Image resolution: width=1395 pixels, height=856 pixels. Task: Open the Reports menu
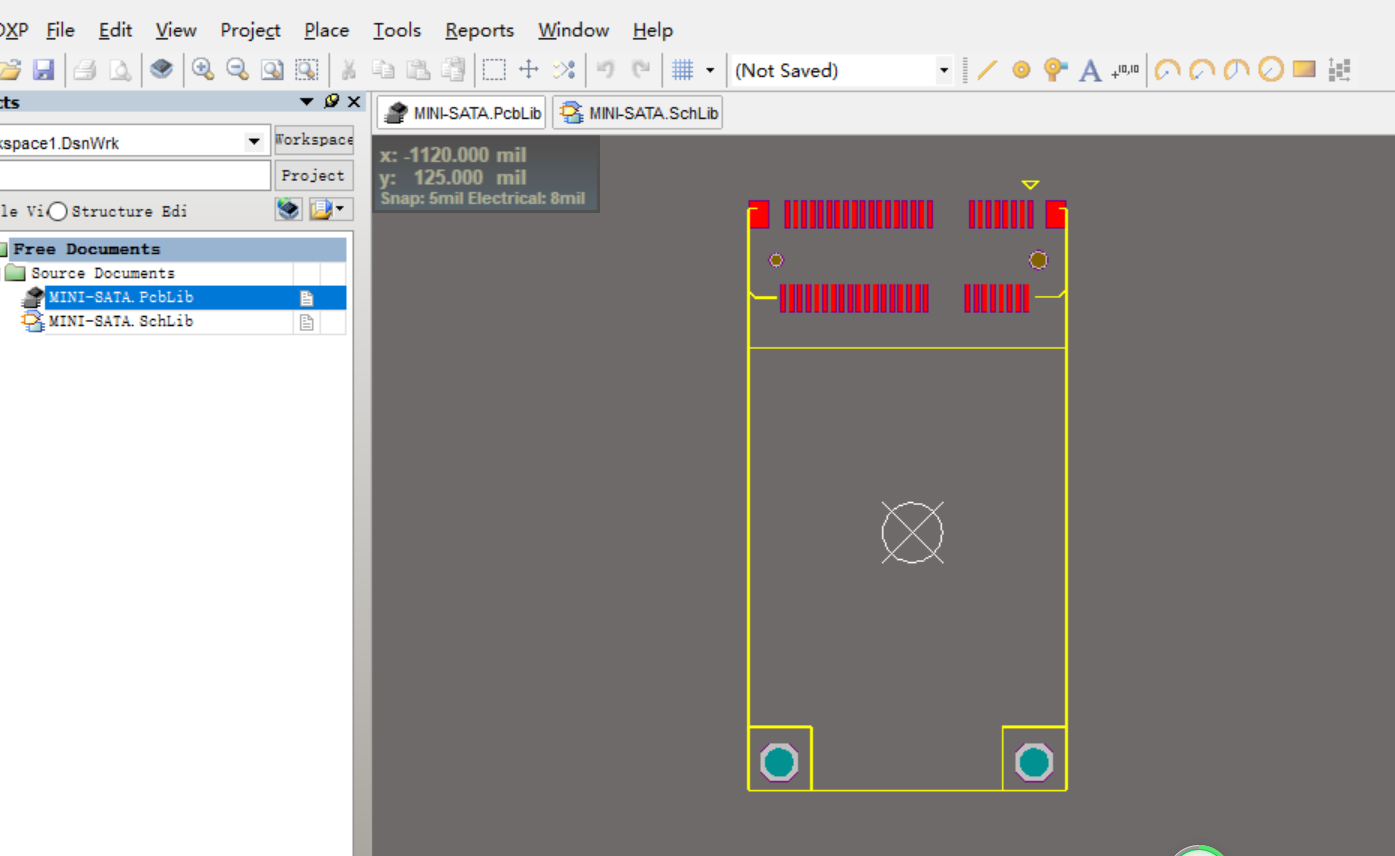pos(479,30)
